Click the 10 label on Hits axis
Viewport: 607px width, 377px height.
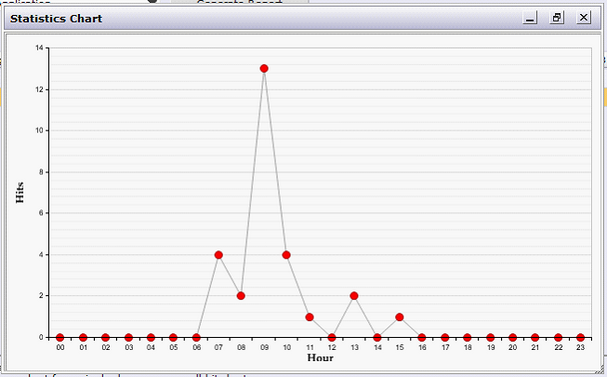click(39, 131)
